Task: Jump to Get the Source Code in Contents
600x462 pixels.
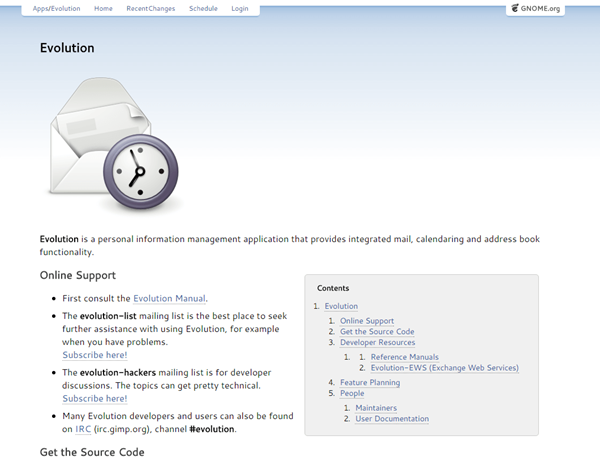Action: pos(377,331)
